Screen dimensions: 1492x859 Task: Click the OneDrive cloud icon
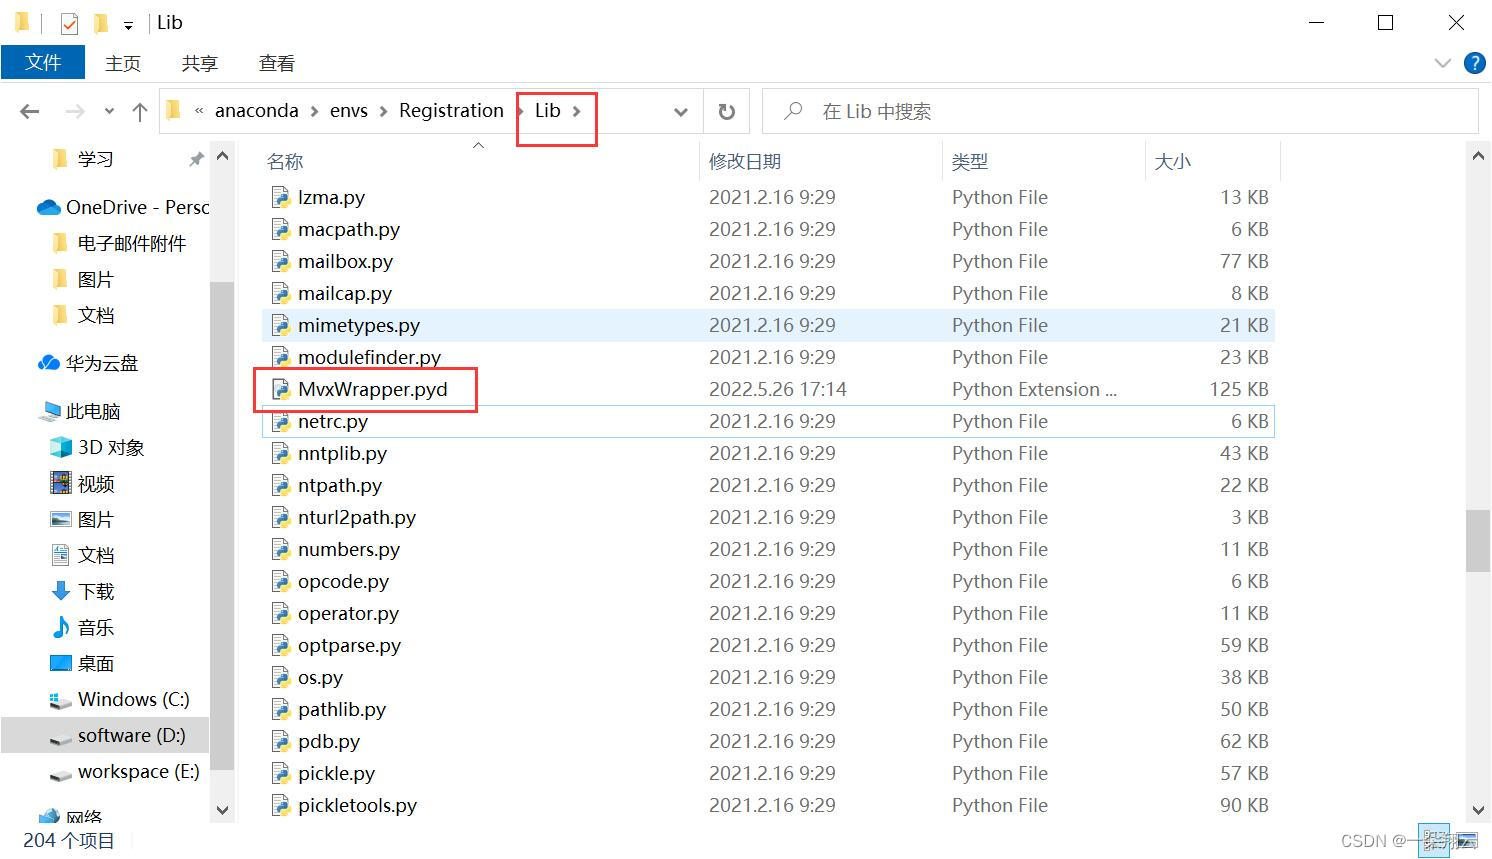coord(48,207)
